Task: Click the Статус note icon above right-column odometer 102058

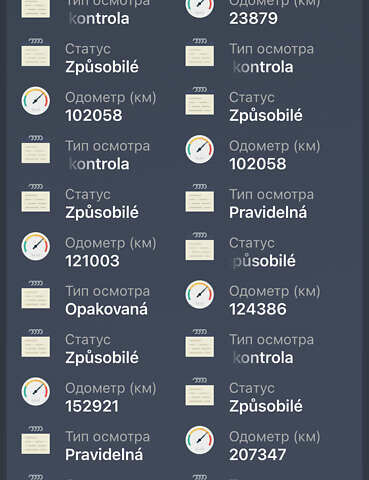Action: [199, 101]
